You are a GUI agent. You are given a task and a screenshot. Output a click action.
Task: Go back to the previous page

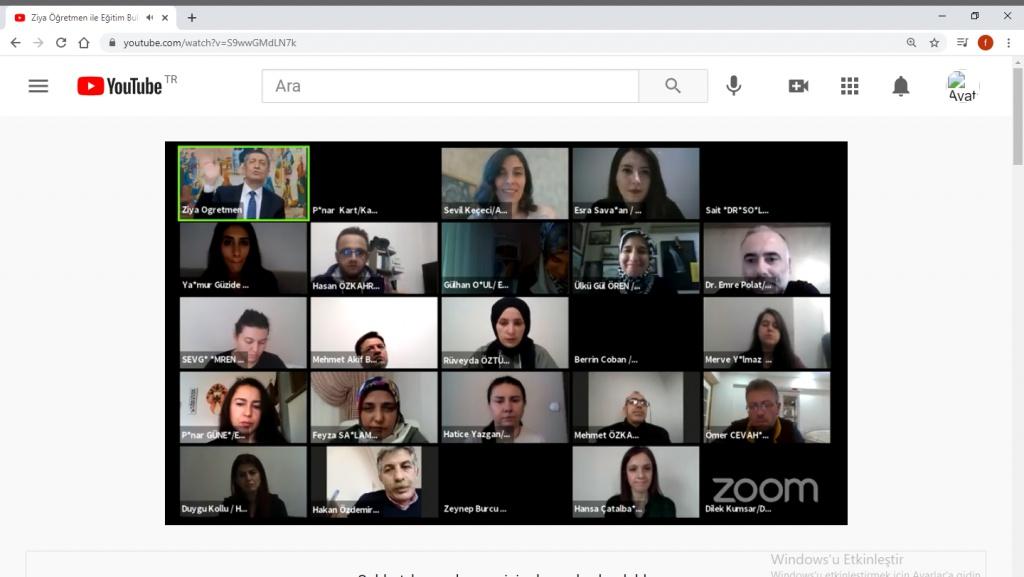[x=15, y=43]
